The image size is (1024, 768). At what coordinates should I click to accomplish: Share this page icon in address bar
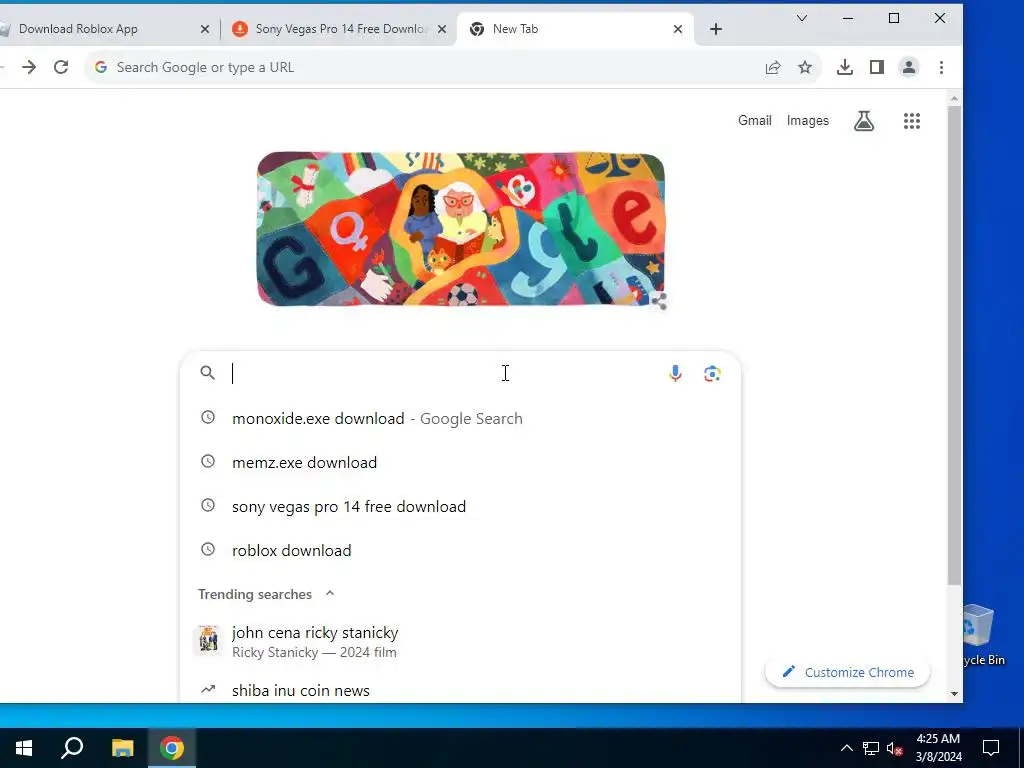tap(773, 67)
